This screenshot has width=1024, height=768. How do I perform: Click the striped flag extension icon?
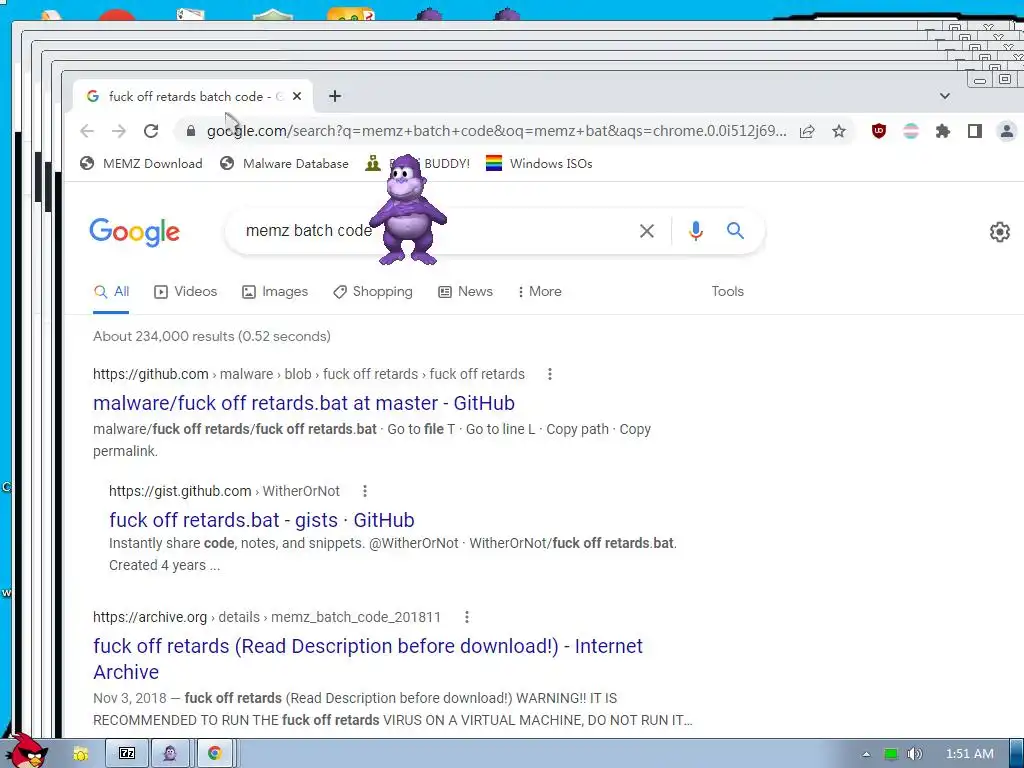[911, 131]
